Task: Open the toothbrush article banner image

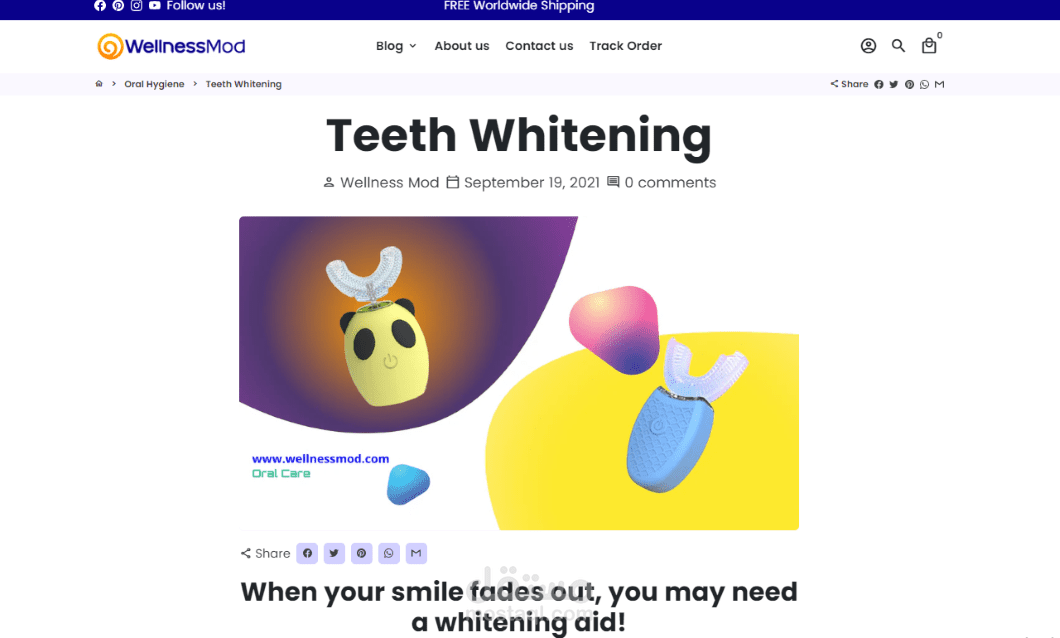Action: click(519, 373)
